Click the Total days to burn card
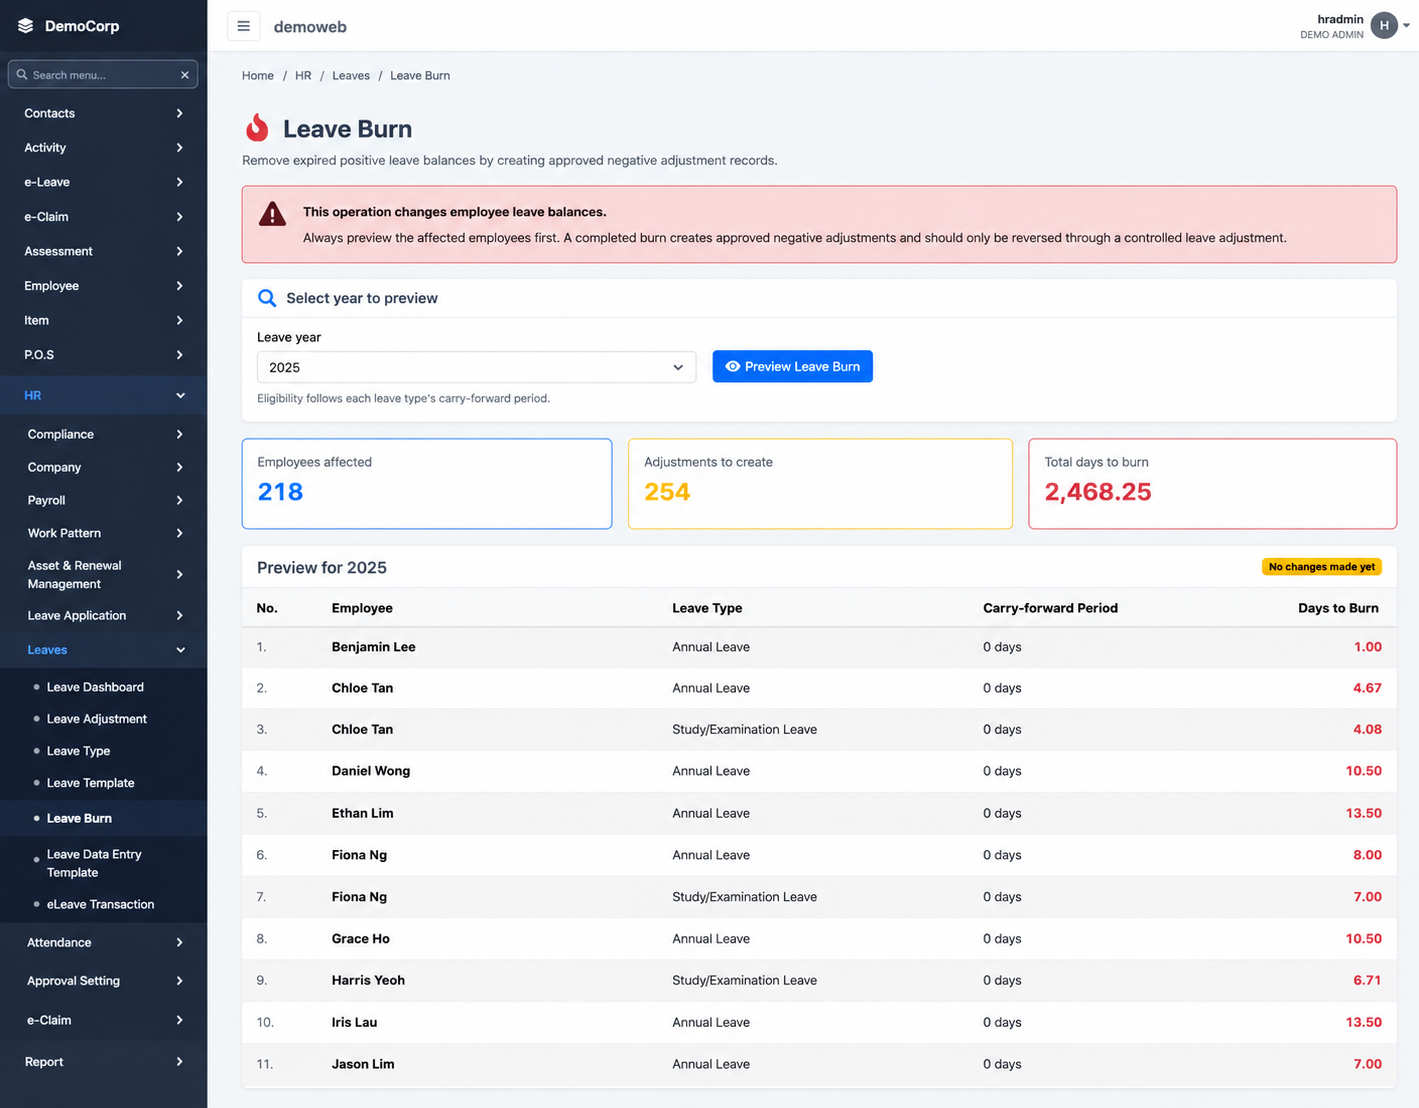Viewport: 1419px width, 1108px height. [x=1212, y=484]
